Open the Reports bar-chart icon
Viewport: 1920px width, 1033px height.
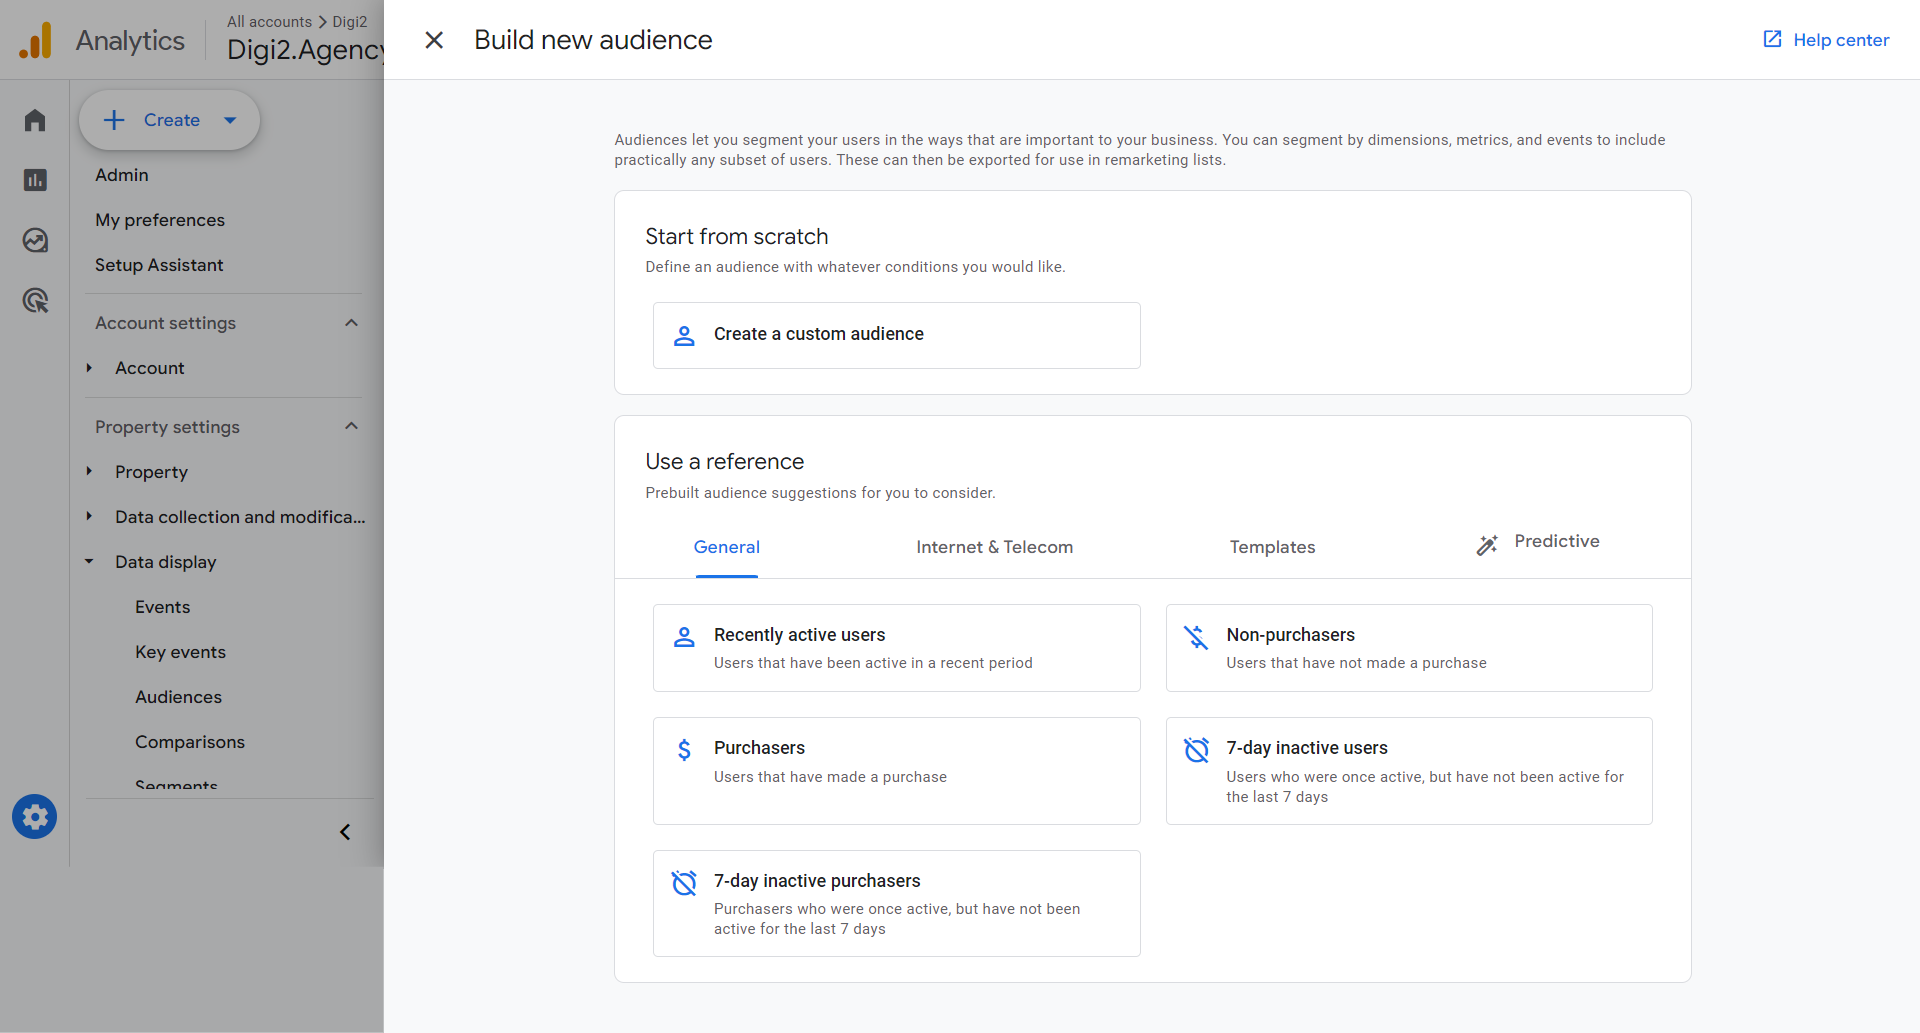point(35,180)
